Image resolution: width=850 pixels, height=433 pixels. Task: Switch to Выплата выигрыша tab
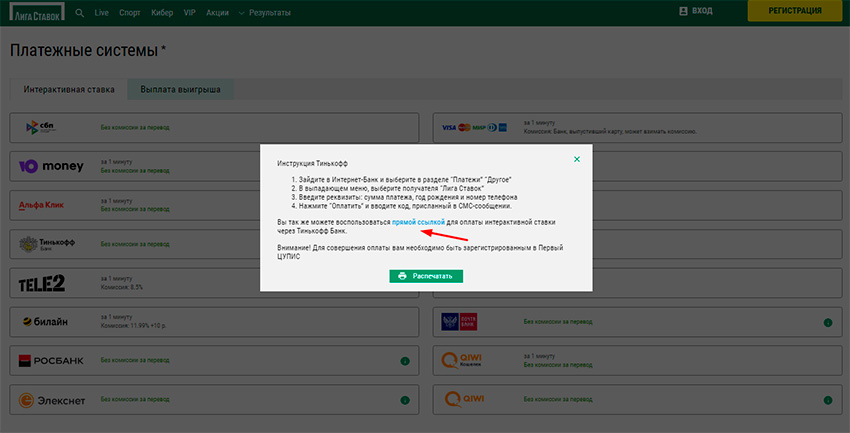tap(181, 89)
